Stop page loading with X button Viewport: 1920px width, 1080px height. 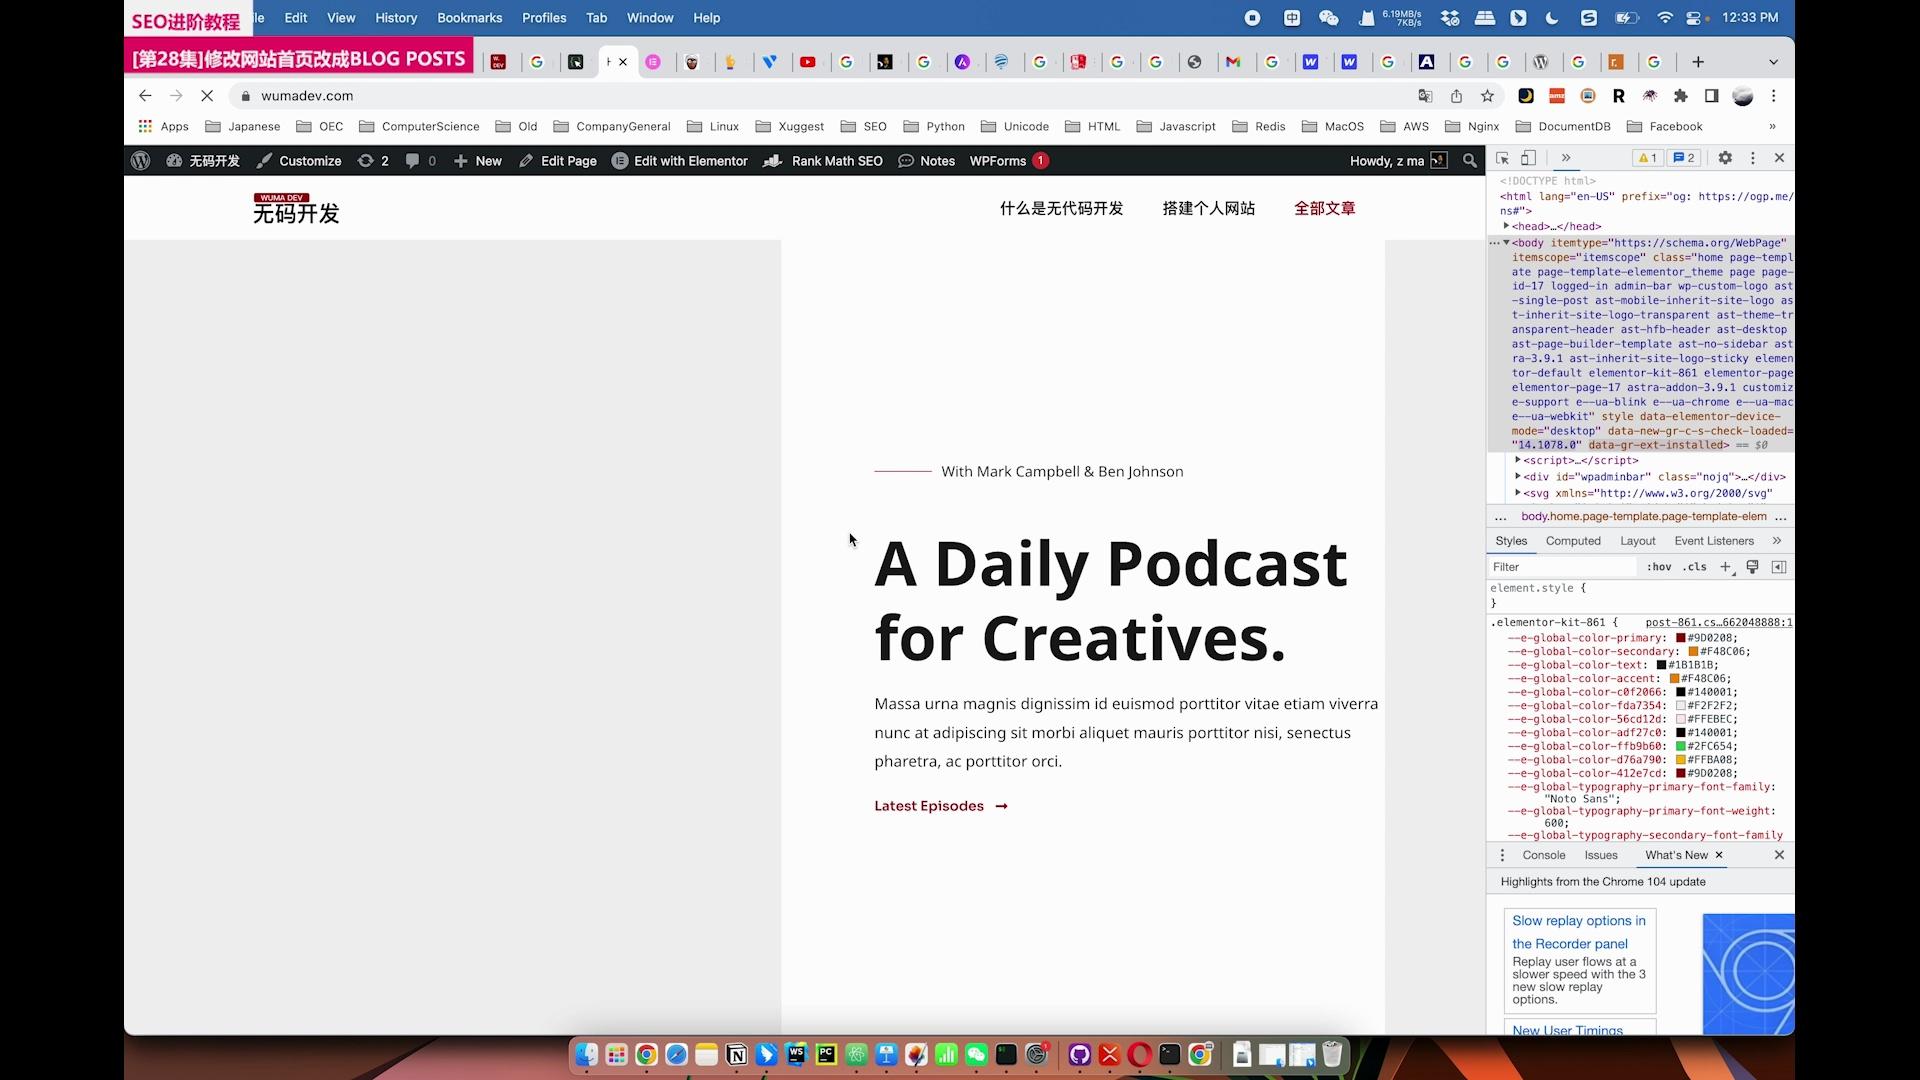(207, 96)
